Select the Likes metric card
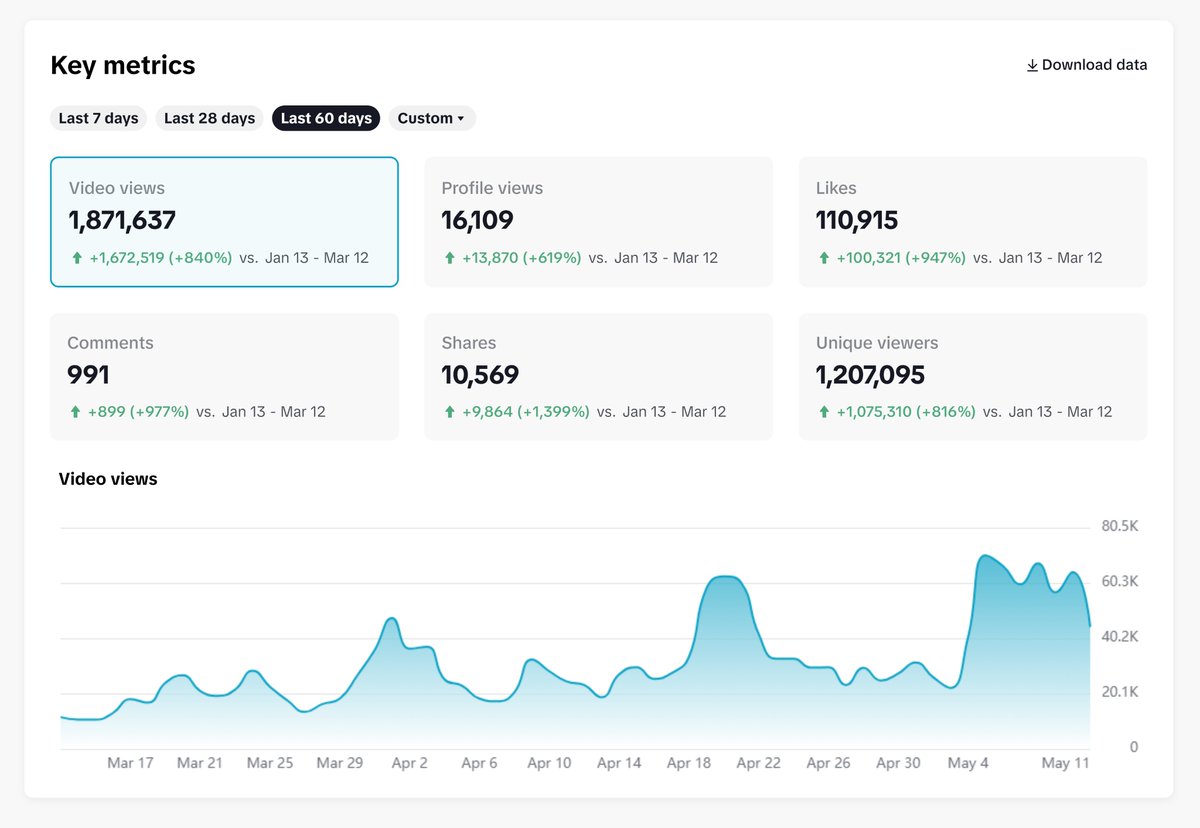 click(x=972, y=221)
